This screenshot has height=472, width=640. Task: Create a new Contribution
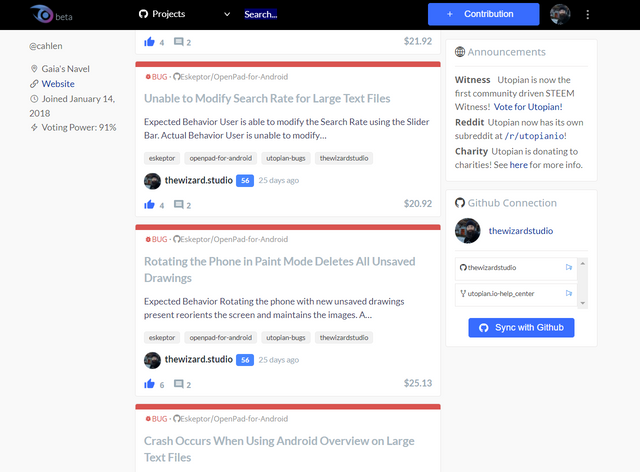(x=483, y=14)
